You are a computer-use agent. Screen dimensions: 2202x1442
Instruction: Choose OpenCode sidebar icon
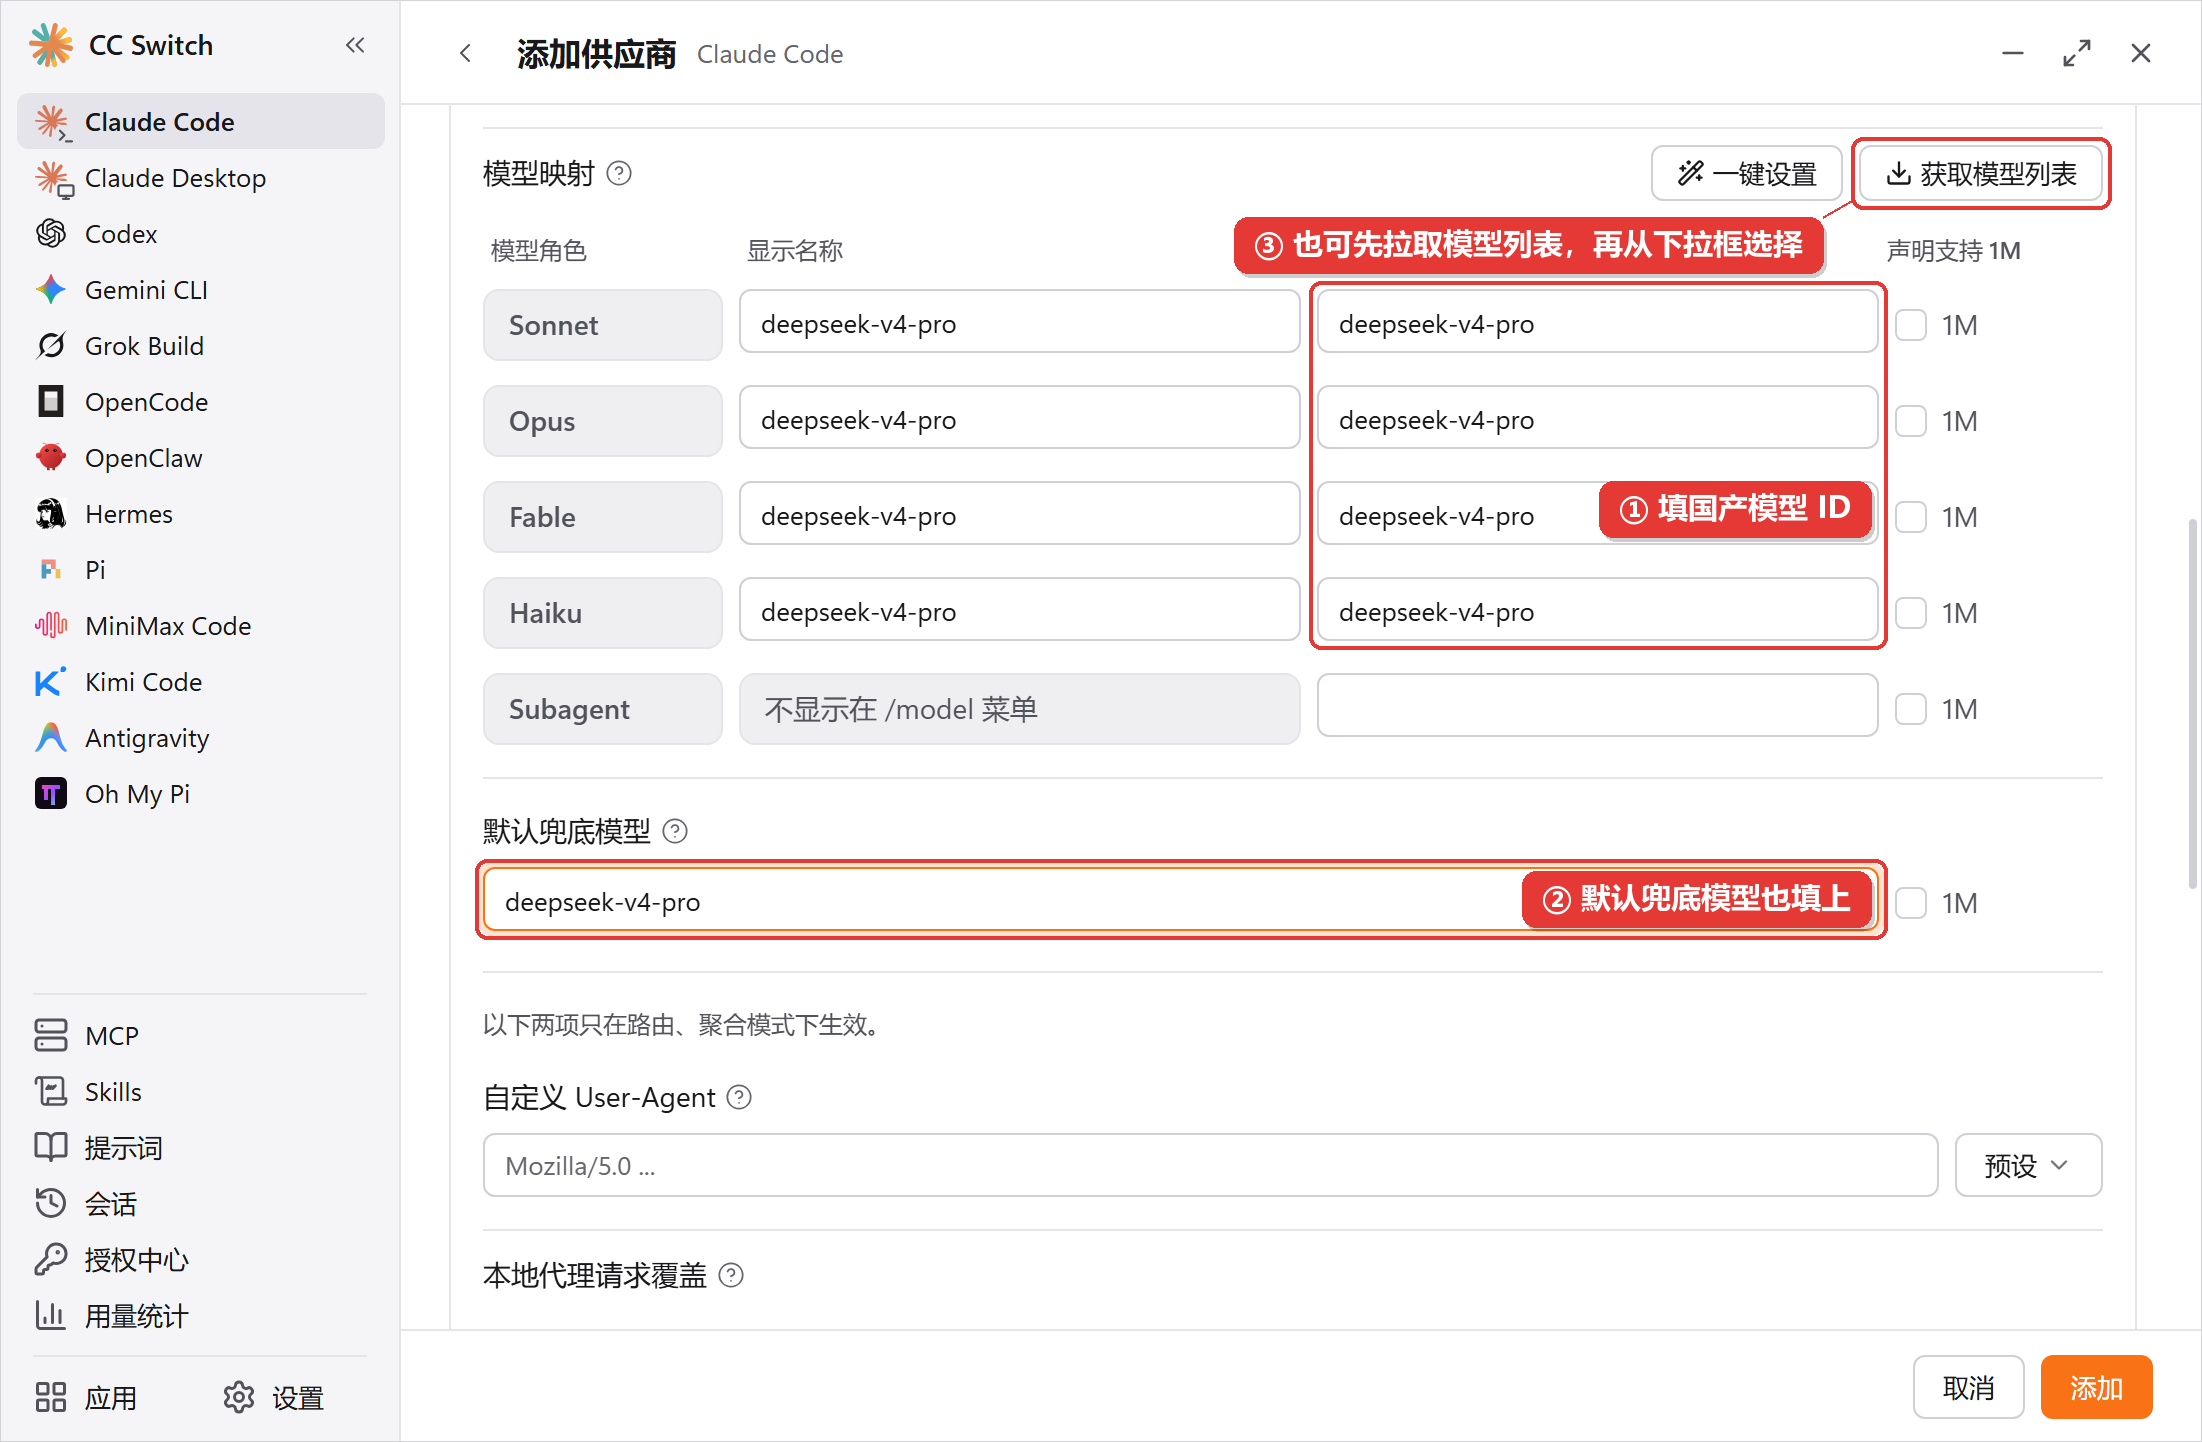(x=51, y=402)
